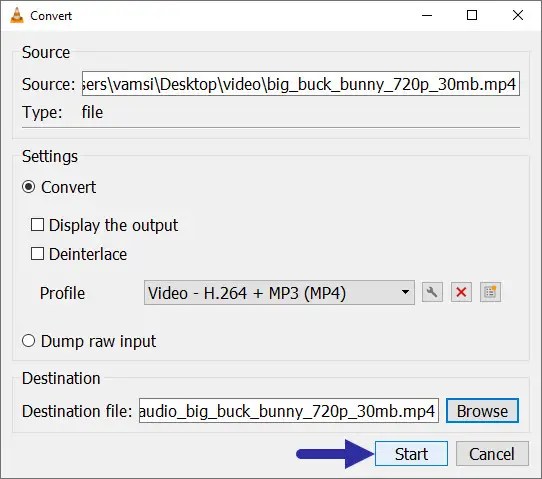Click the Profile label text

(x=62, y=293)
